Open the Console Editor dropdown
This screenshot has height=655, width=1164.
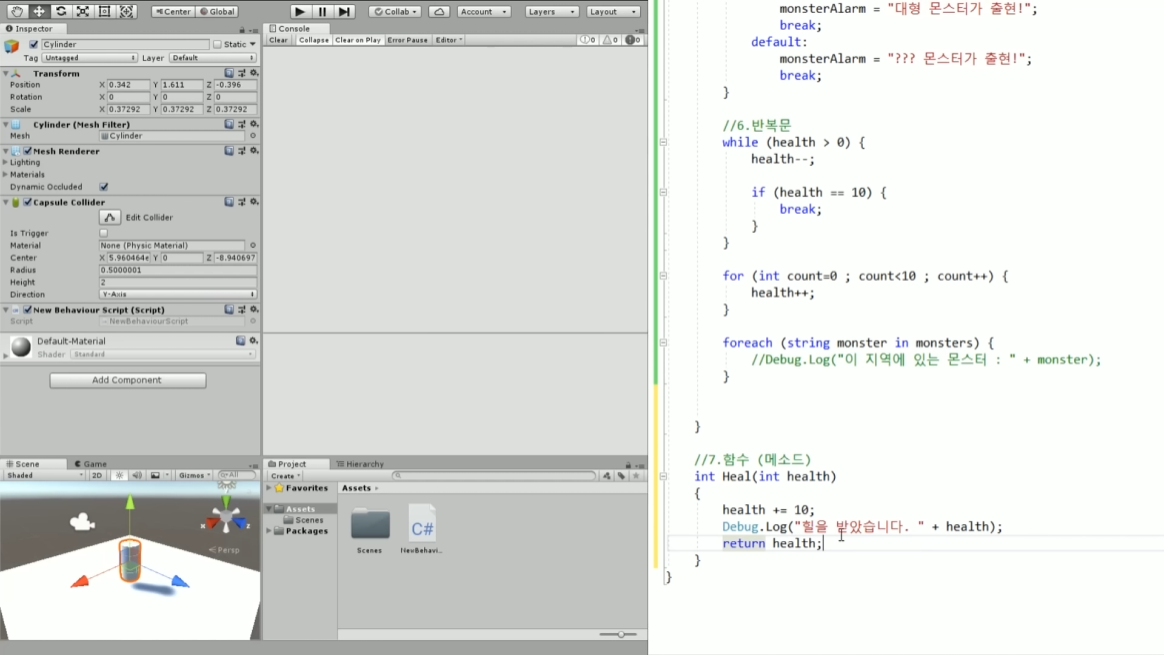pos(448,40)
